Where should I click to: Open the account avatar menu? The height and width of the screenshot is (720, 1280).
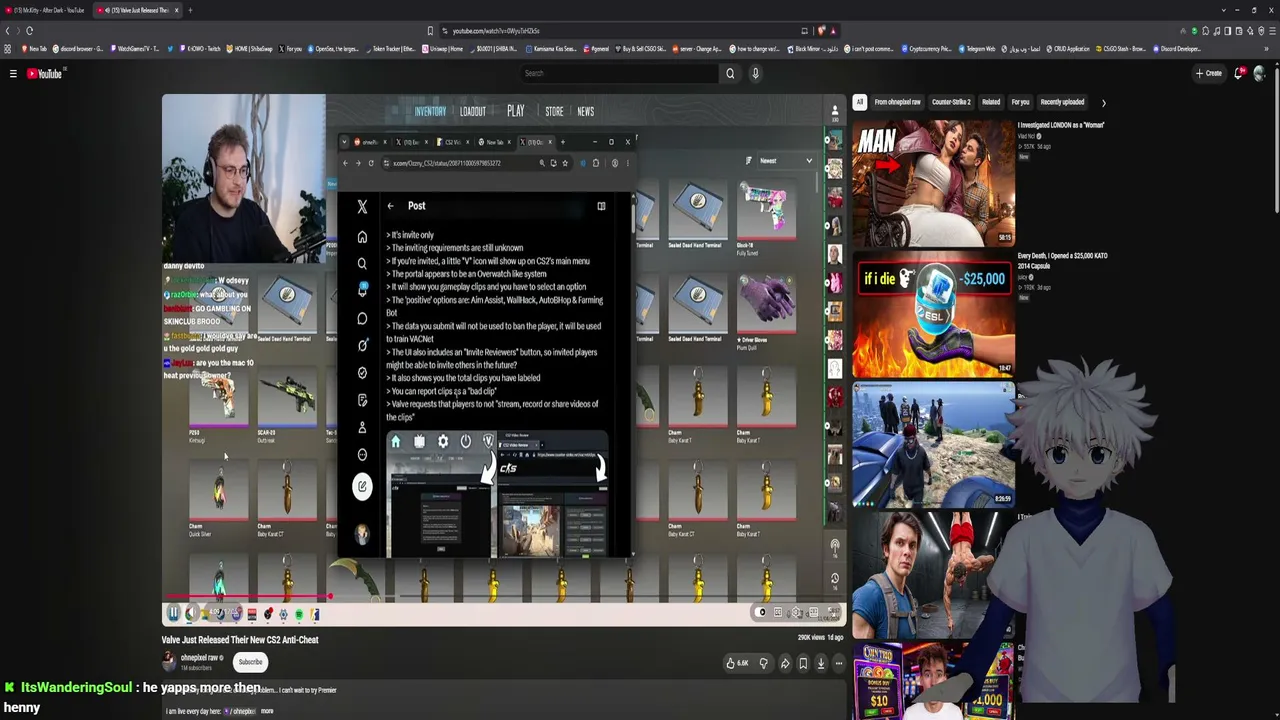pyautogui.click(x=1259, y=73)
